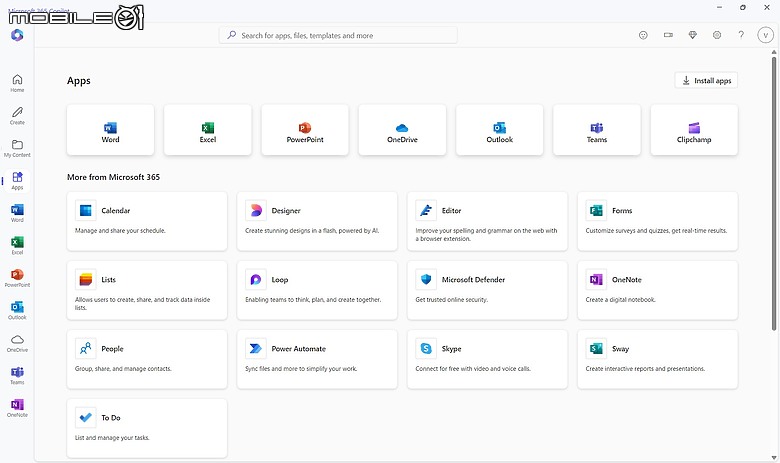Open the To Do app card

coord(147,428)
